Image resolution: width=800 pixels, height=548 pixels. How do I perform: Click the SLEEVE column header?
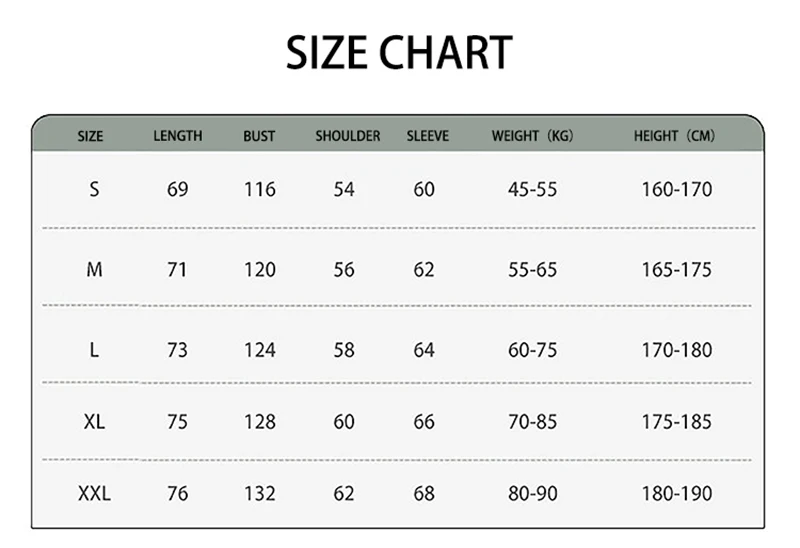[428, 136]
